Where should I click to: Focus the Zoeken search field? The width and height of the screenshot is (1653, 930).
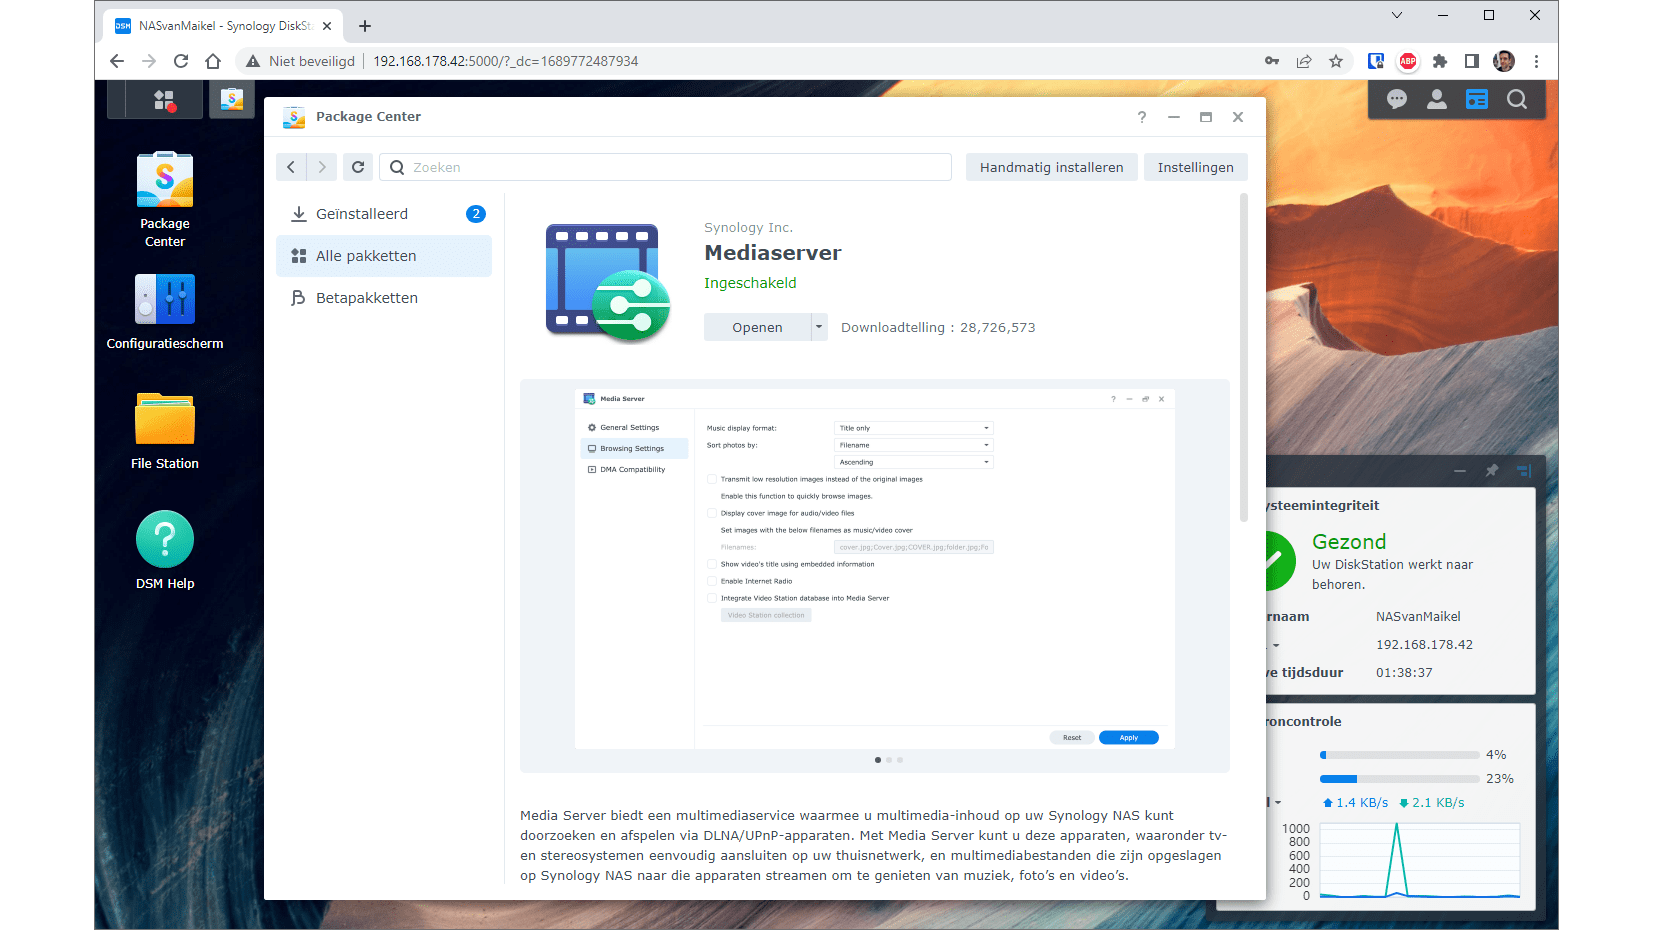coord(666,167)
